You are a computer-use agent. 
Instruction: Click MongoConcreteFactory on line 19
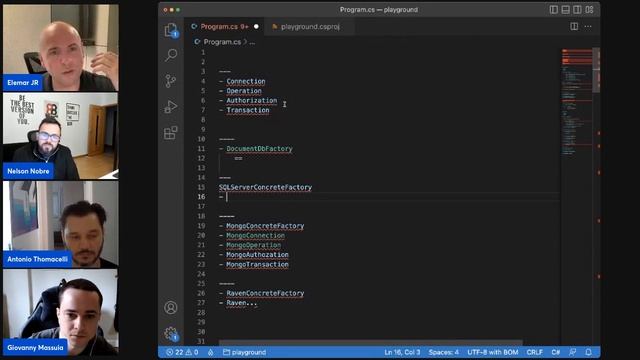(265, 226)
